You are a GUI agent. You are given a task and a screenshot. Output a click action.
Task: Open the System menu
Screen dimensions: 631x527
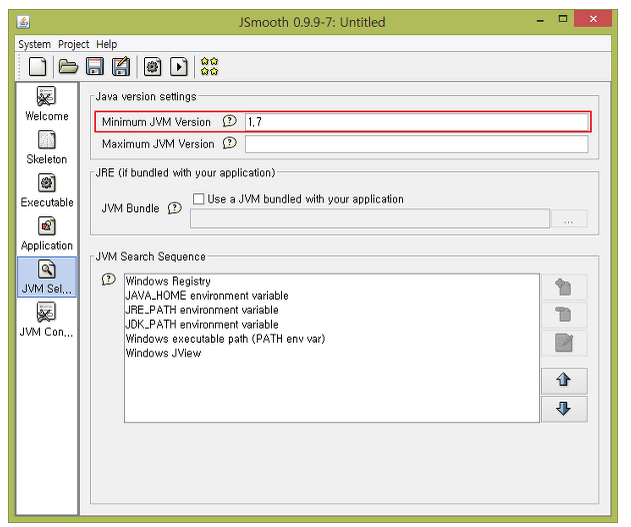(x=34, y=44)
